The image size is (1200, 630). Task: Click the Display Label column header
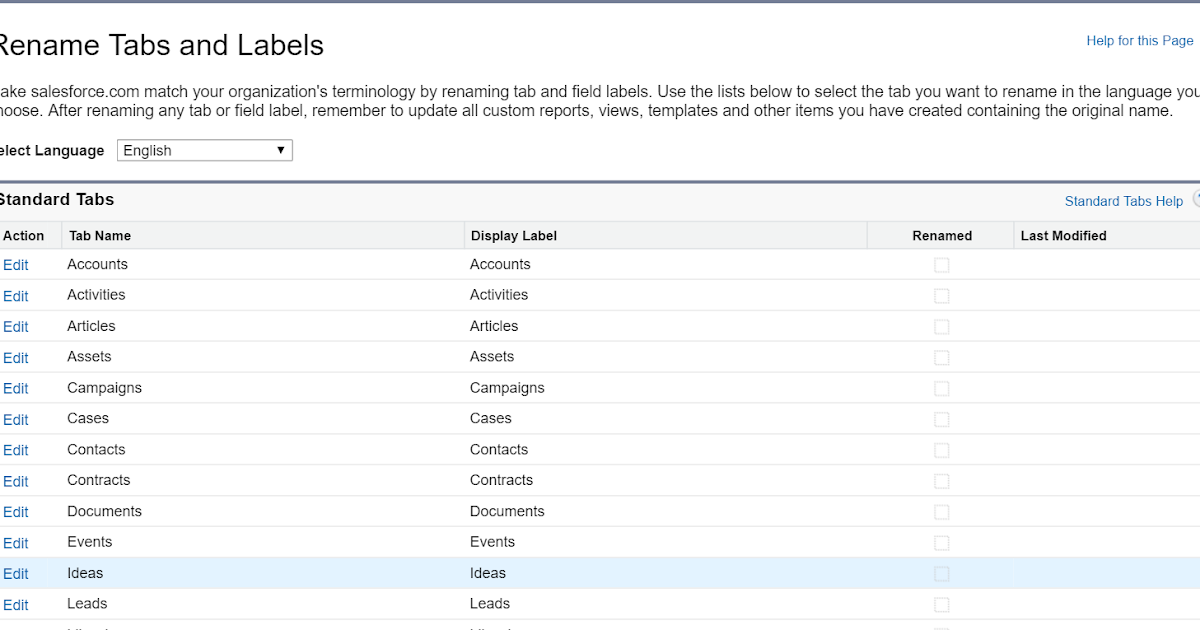514,236
